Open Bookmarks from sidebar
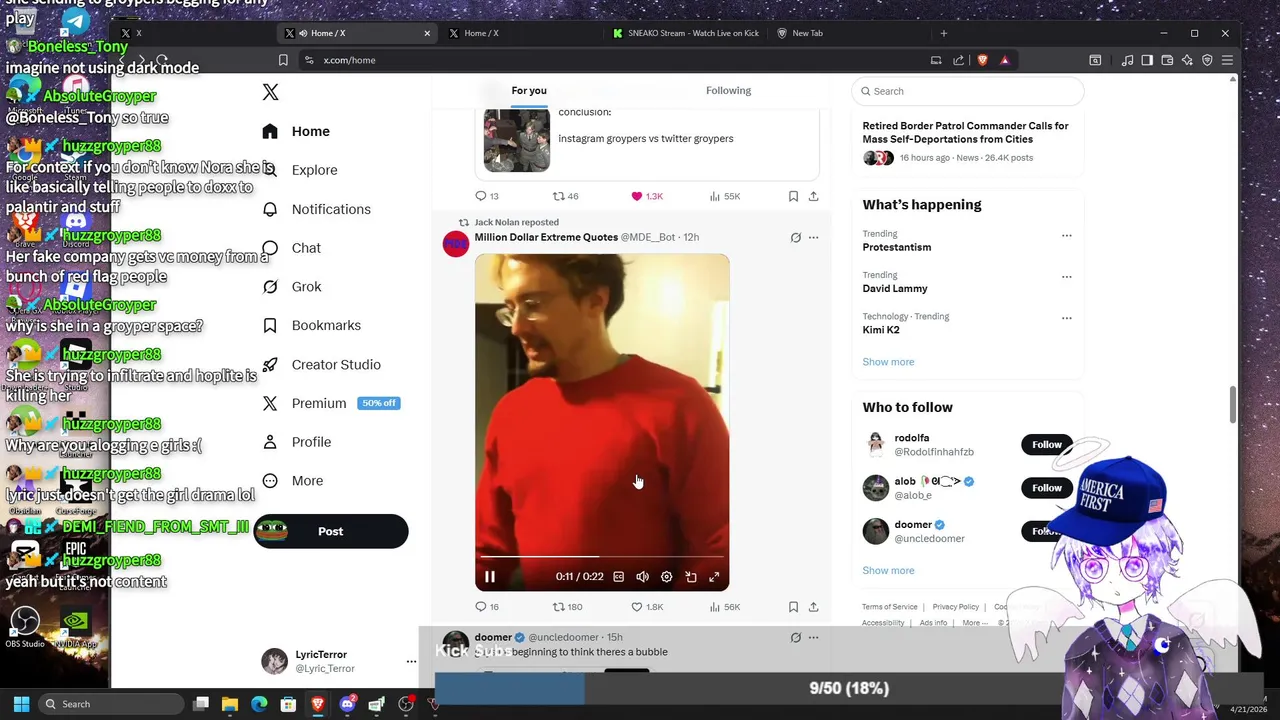 [312, 325]
